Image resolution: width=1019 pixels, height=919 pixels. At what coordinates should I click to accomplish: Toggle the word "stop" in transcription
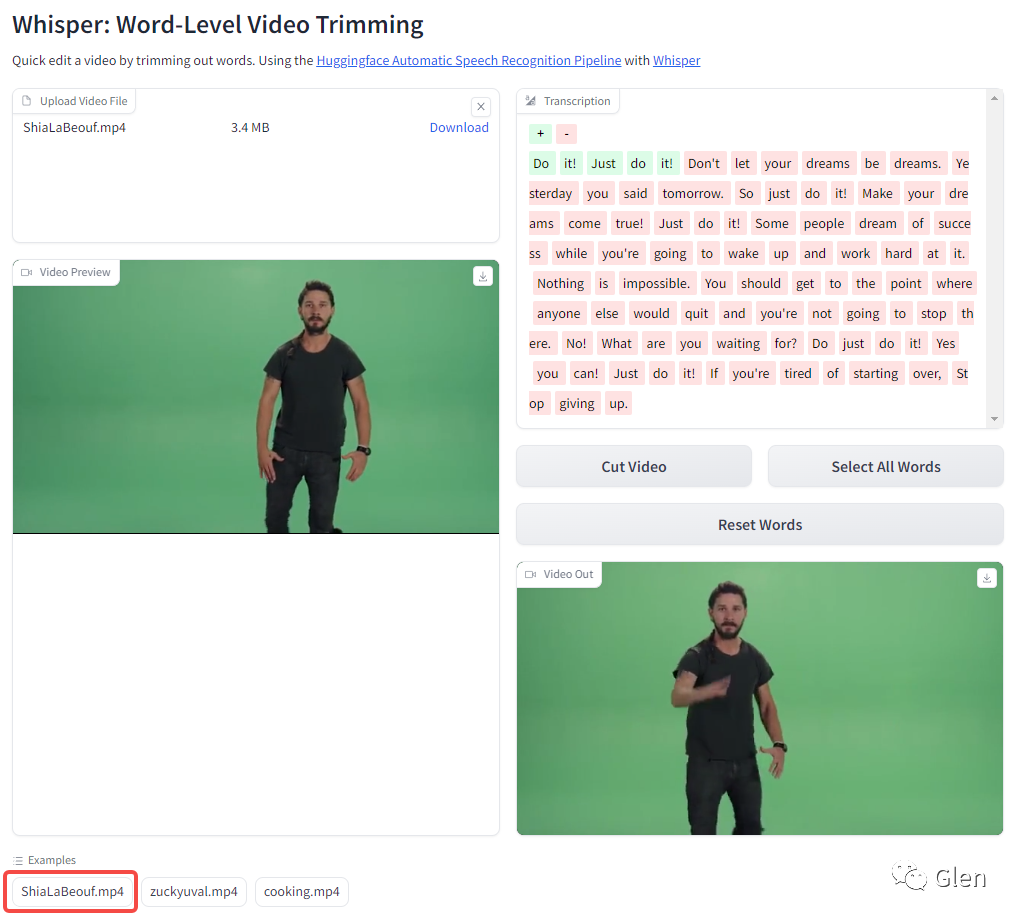coord(933,313)
